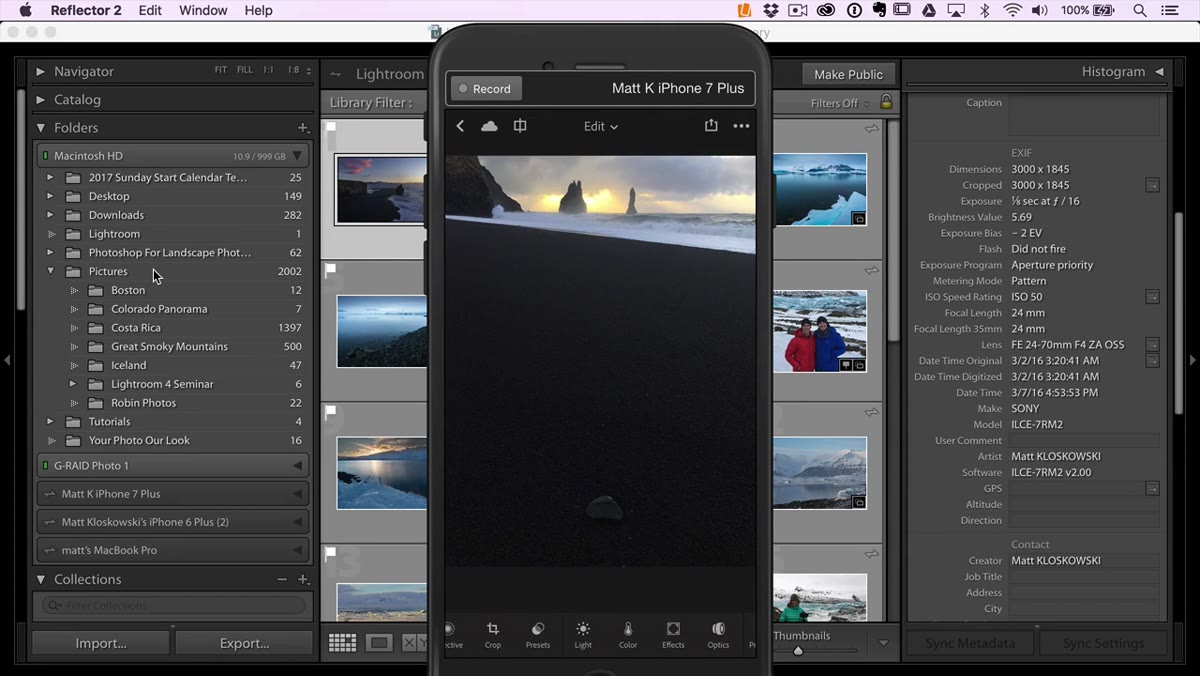Select the thumbnail of two people in jackets

point(820,331)
